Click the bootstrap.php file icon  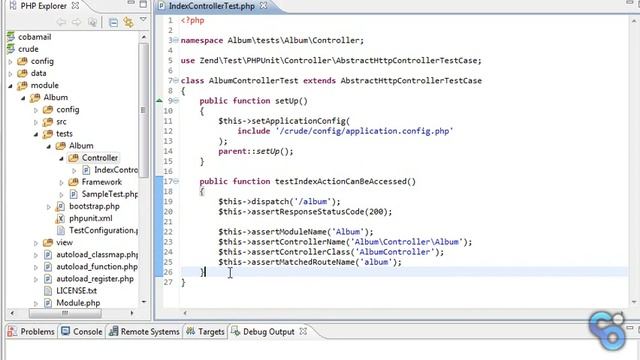tap(60, 206)
